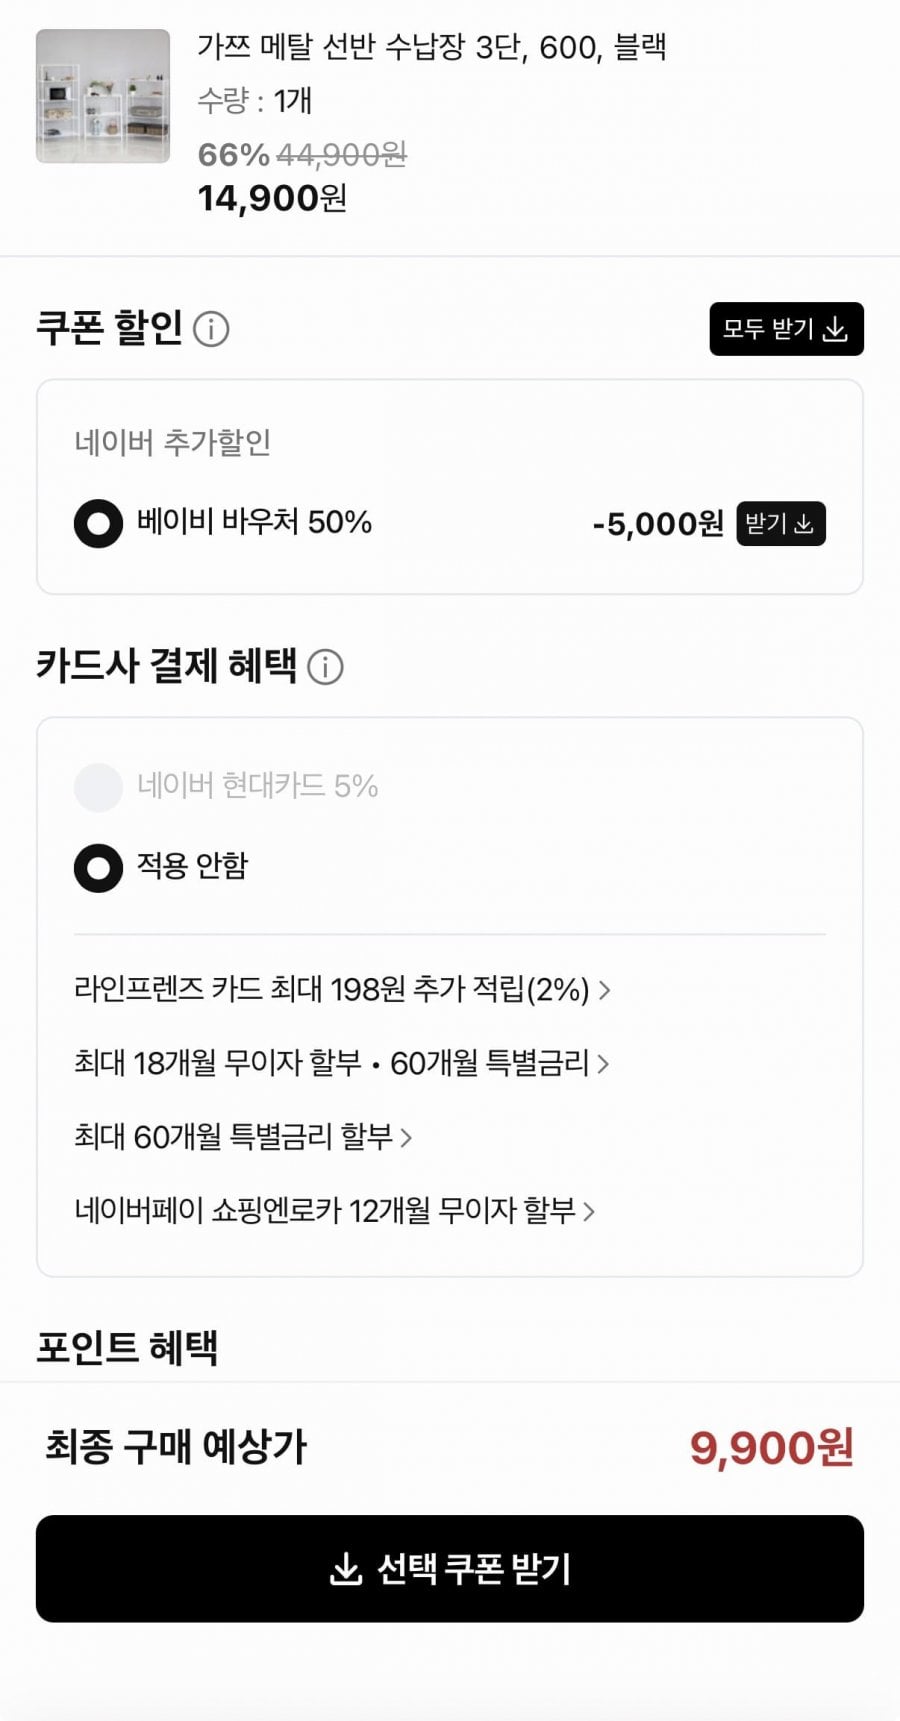Expand 쇼핑엔로카 12개월 무이자 할부 chevron
This screenshot has height=1721, width=900.
589,1211
